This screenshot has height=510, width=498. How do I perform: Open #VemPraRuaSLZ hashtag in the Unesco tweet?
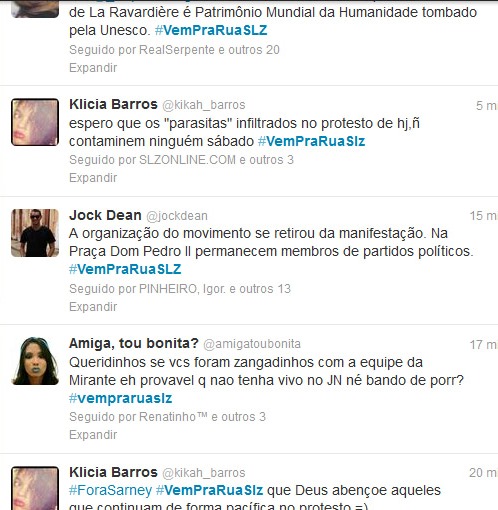pos(211,30)
